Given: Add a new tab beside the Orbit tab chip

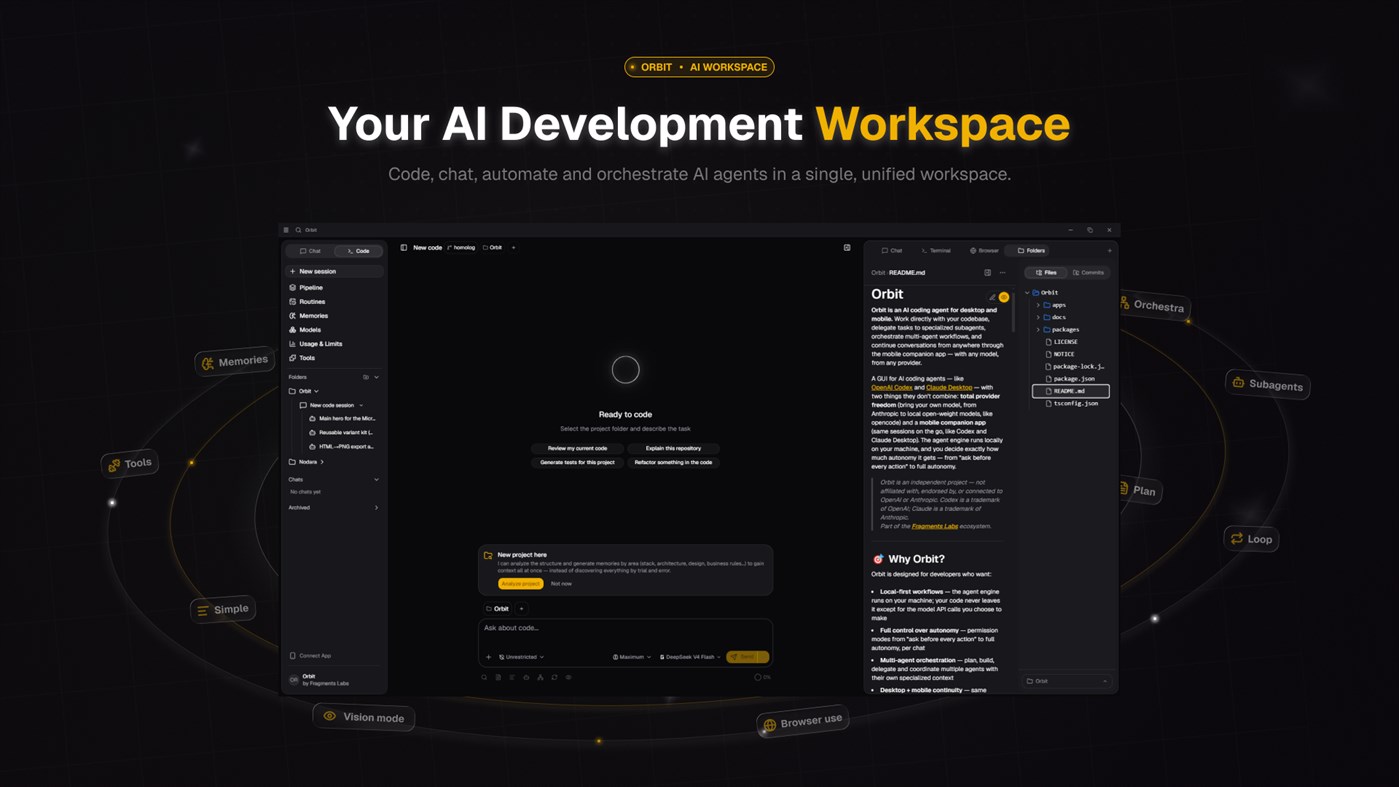Looking at the screenshot, I should pyautogui.click(x=514, y=247).
